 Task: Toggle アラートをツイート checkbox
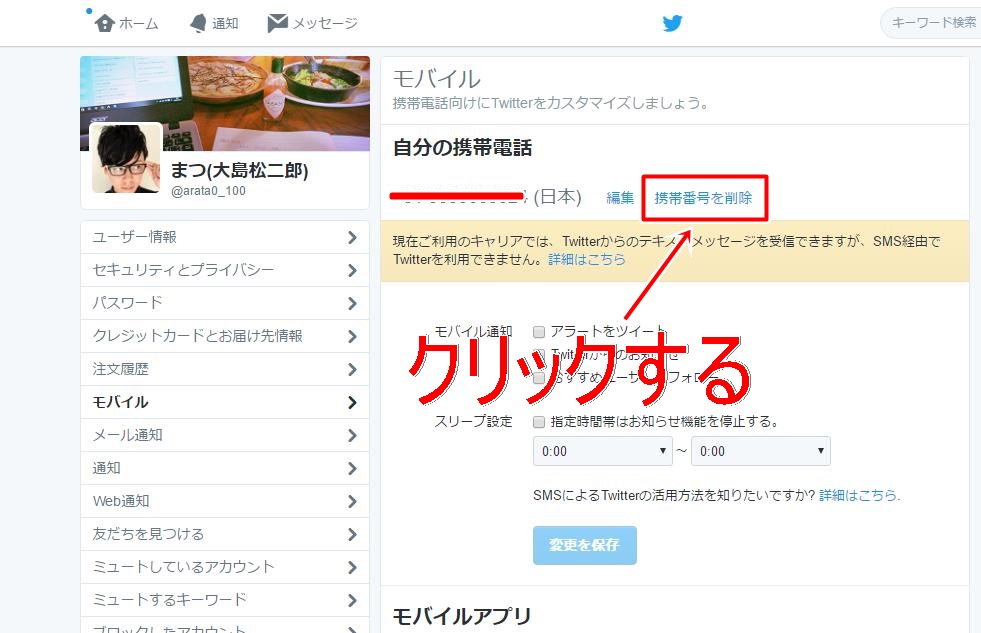pos(539,332)
